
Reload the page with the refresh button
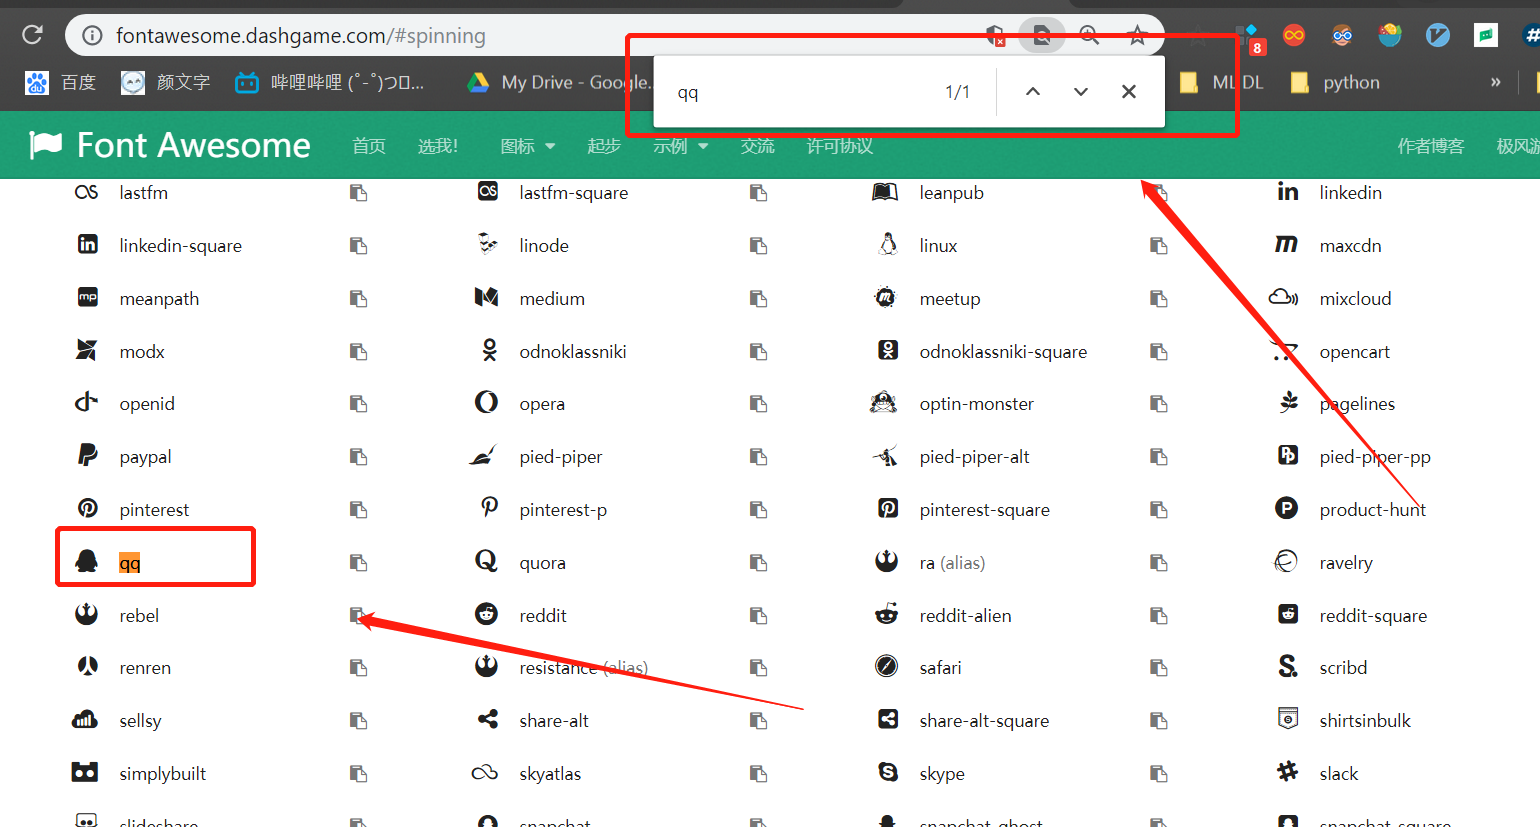point(32,35)
